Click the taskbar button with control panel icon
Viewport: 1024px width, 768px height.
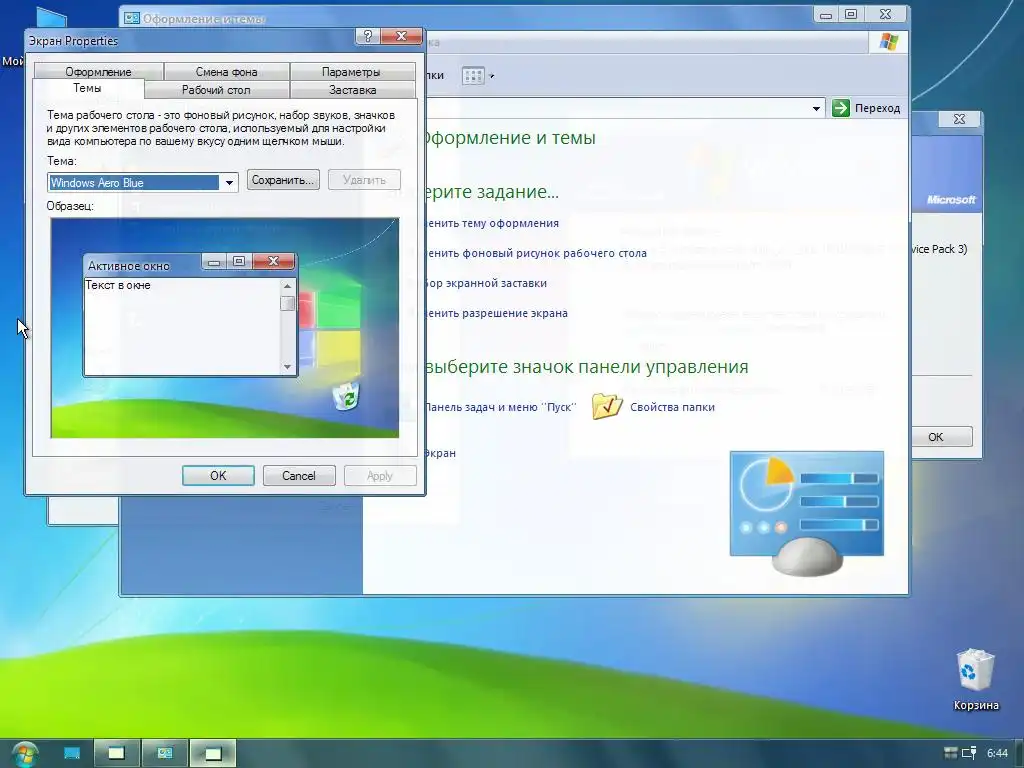(165, 754)
